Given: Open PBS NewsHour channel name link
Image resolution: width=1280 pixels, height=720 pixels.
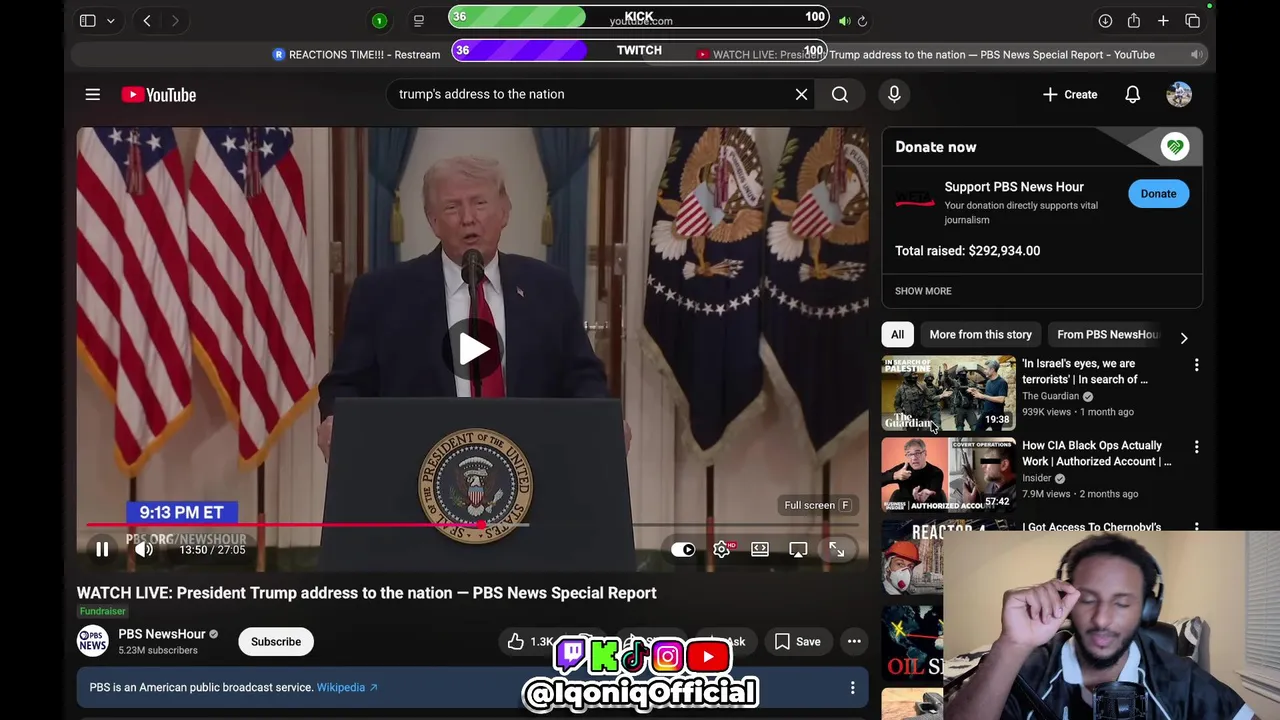Looking at the screenshot, I should coord(162,634).
